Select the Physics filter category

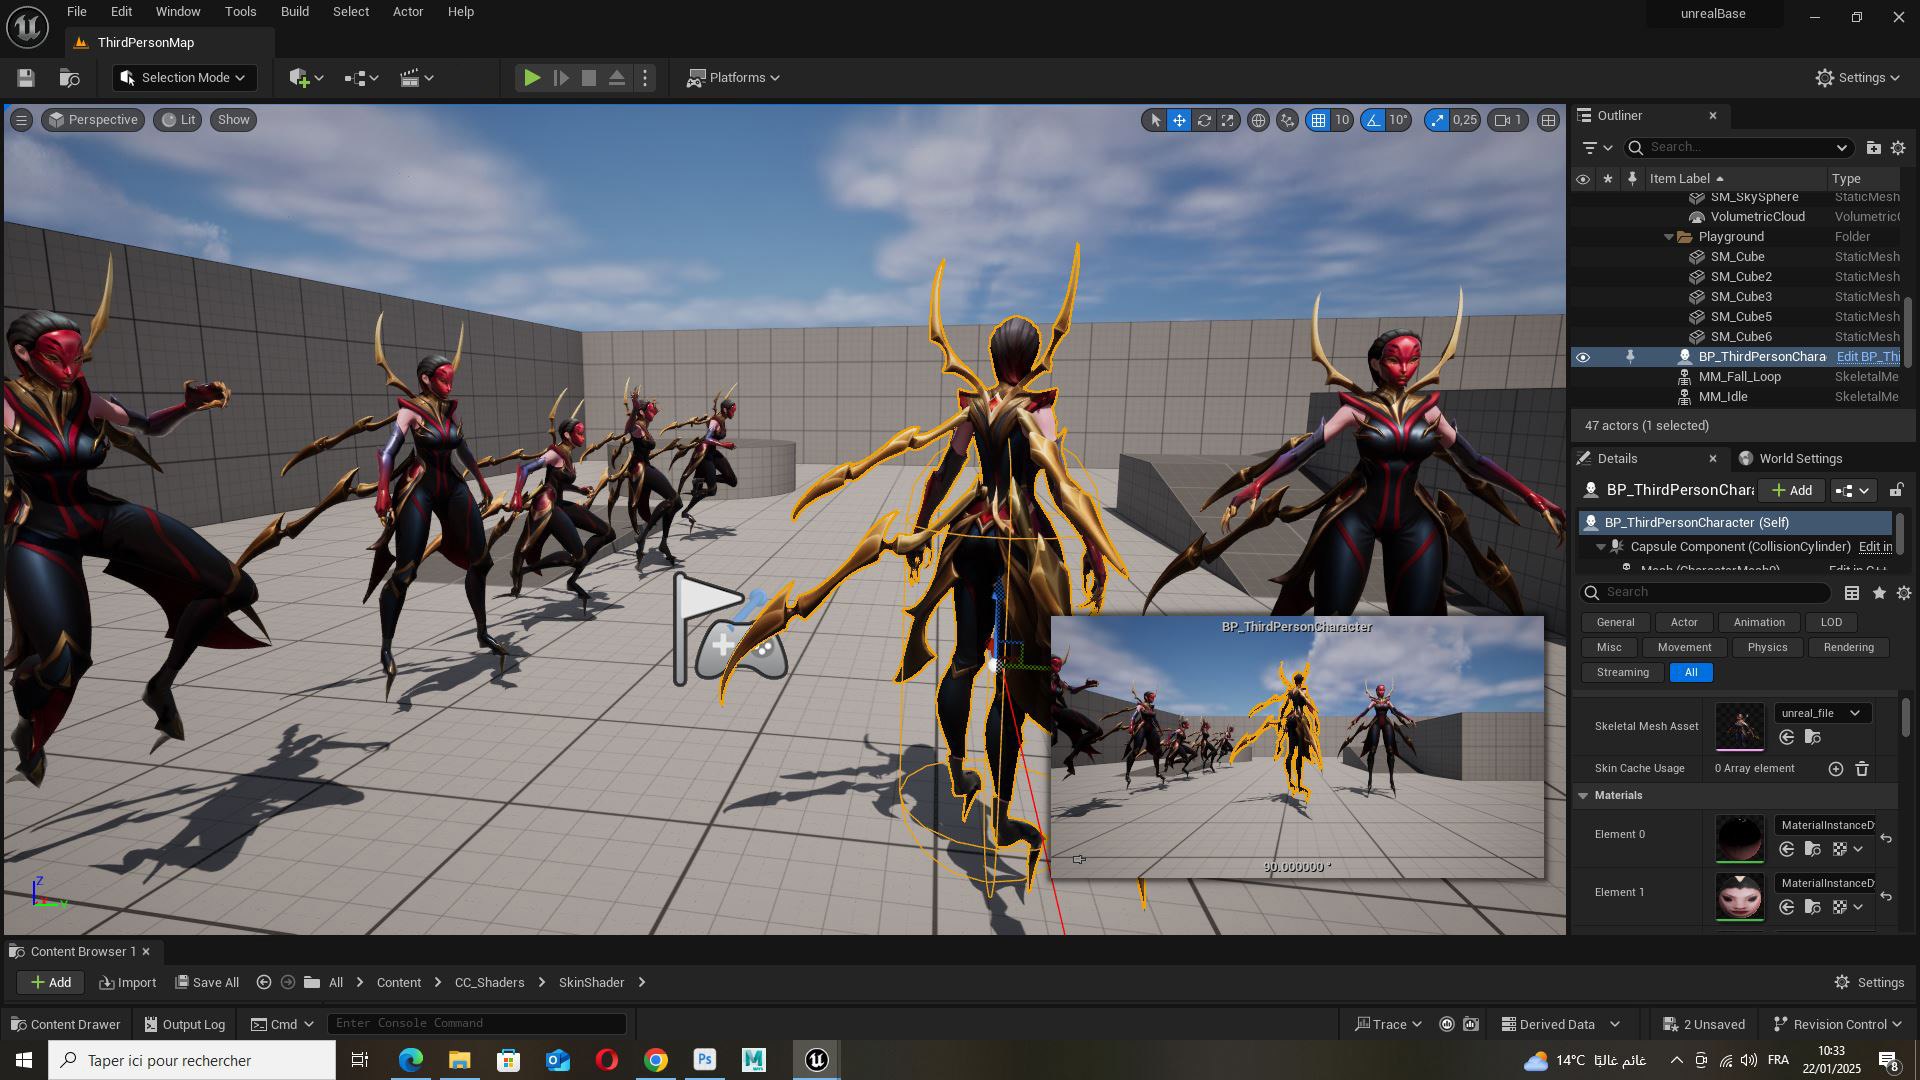pyautogui.click(x=1767, y=648)
